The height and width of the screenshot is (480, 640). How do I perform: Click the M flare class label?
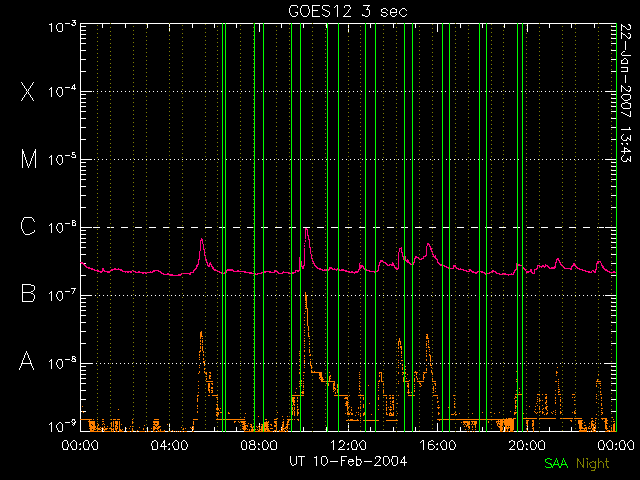(x=29, y=159)
